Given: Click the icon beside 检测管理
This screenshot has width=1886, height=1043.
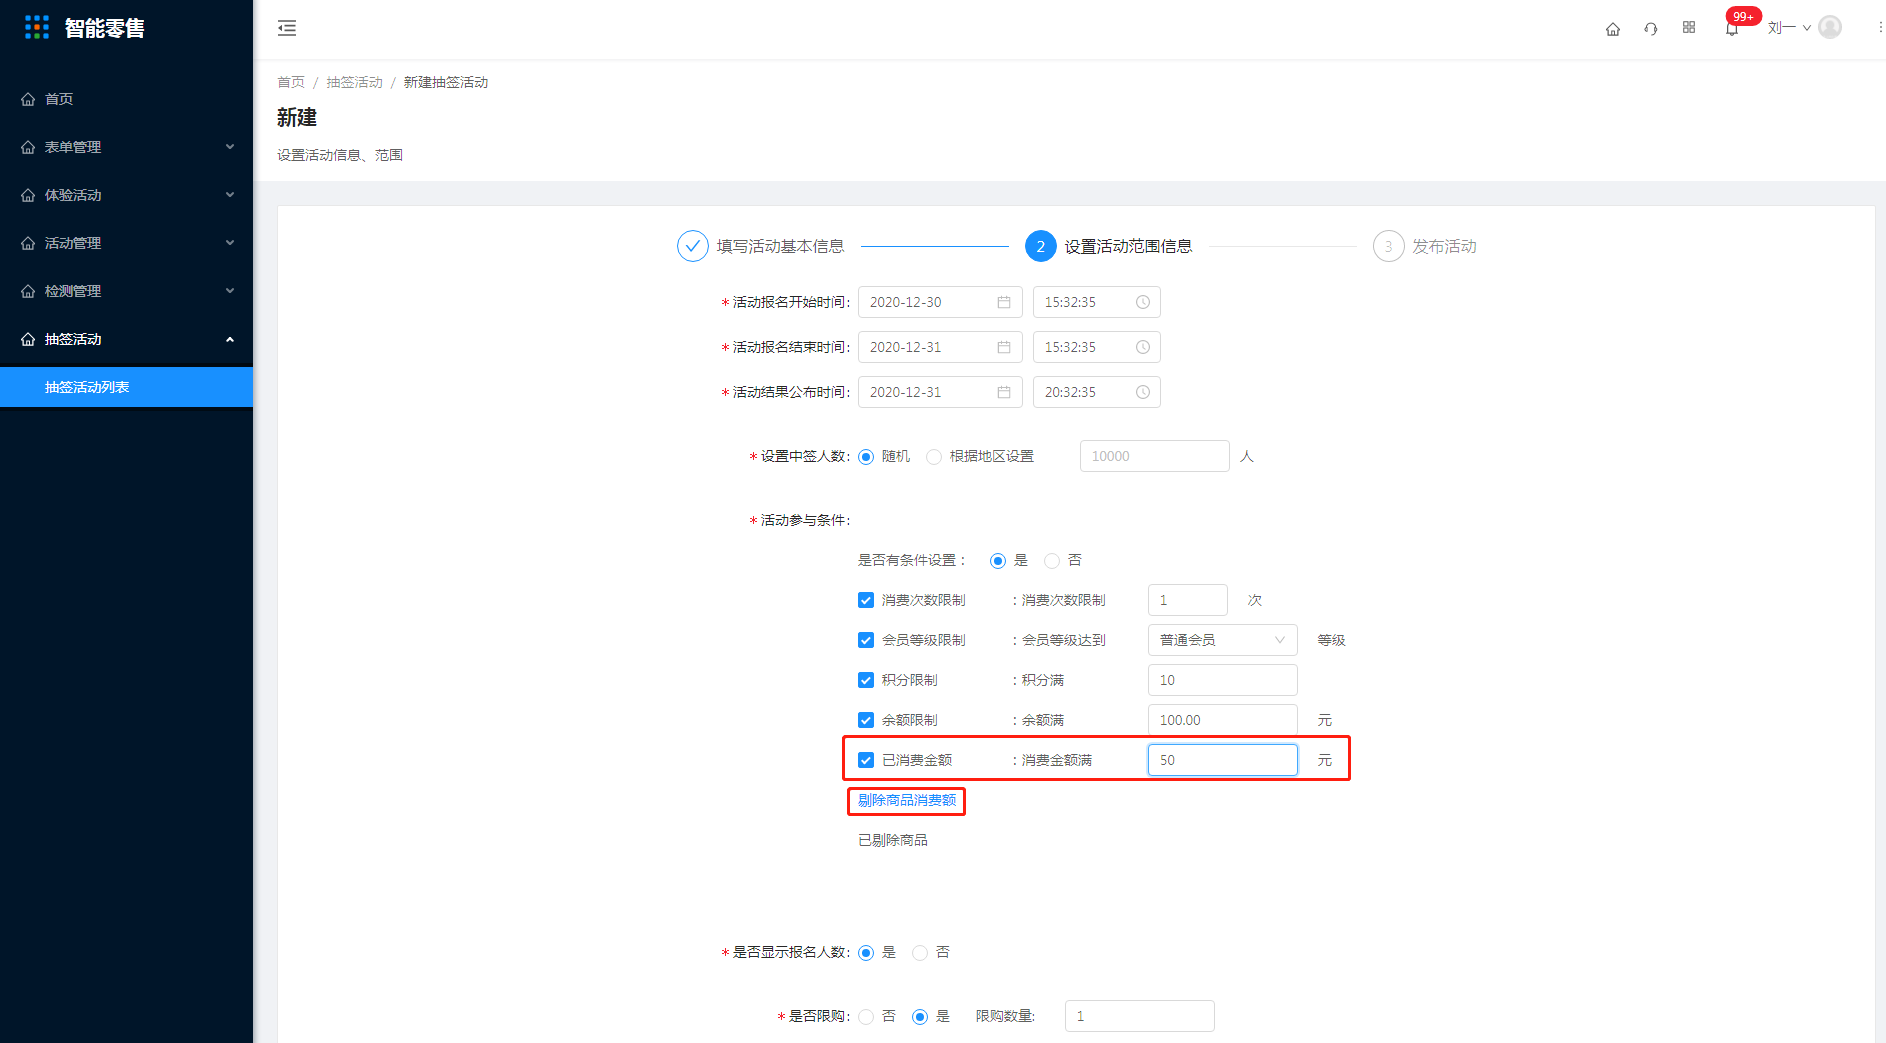Looking at the screenshot, I should click(28, 291).
